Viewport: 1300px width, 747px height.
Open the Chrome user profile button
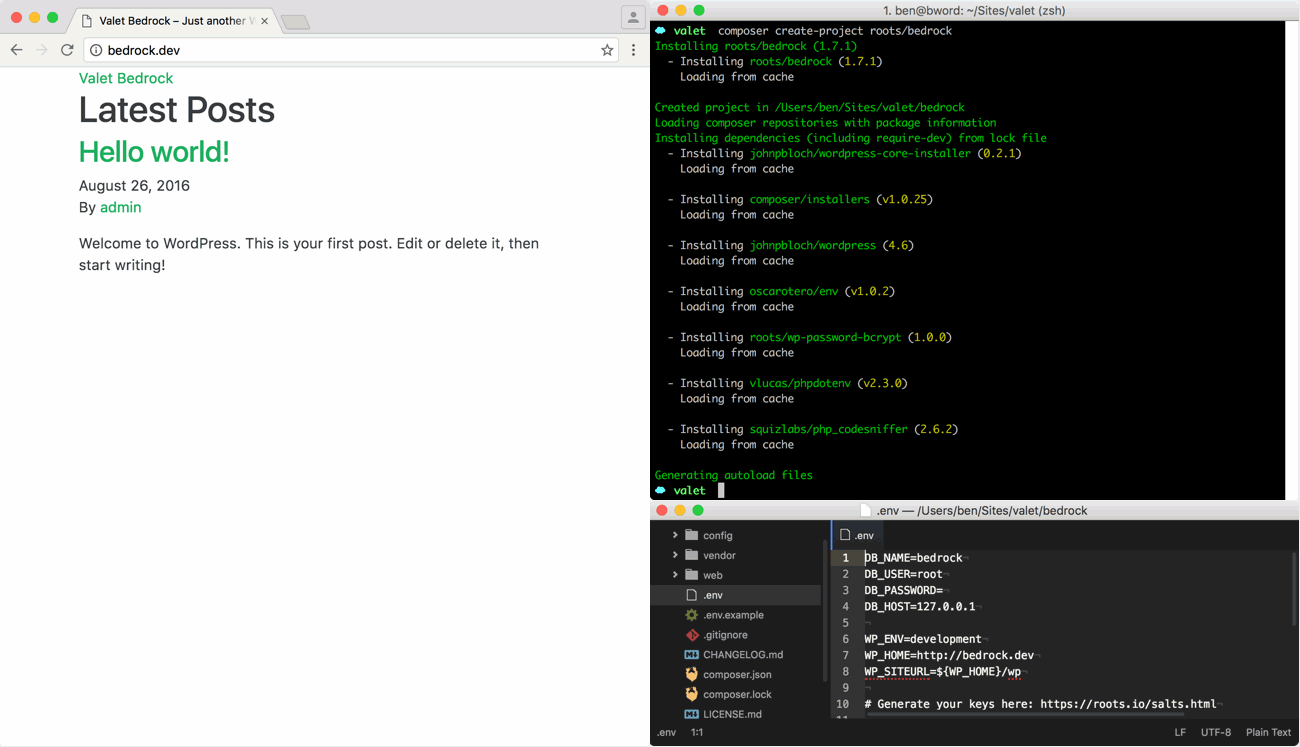633,17
